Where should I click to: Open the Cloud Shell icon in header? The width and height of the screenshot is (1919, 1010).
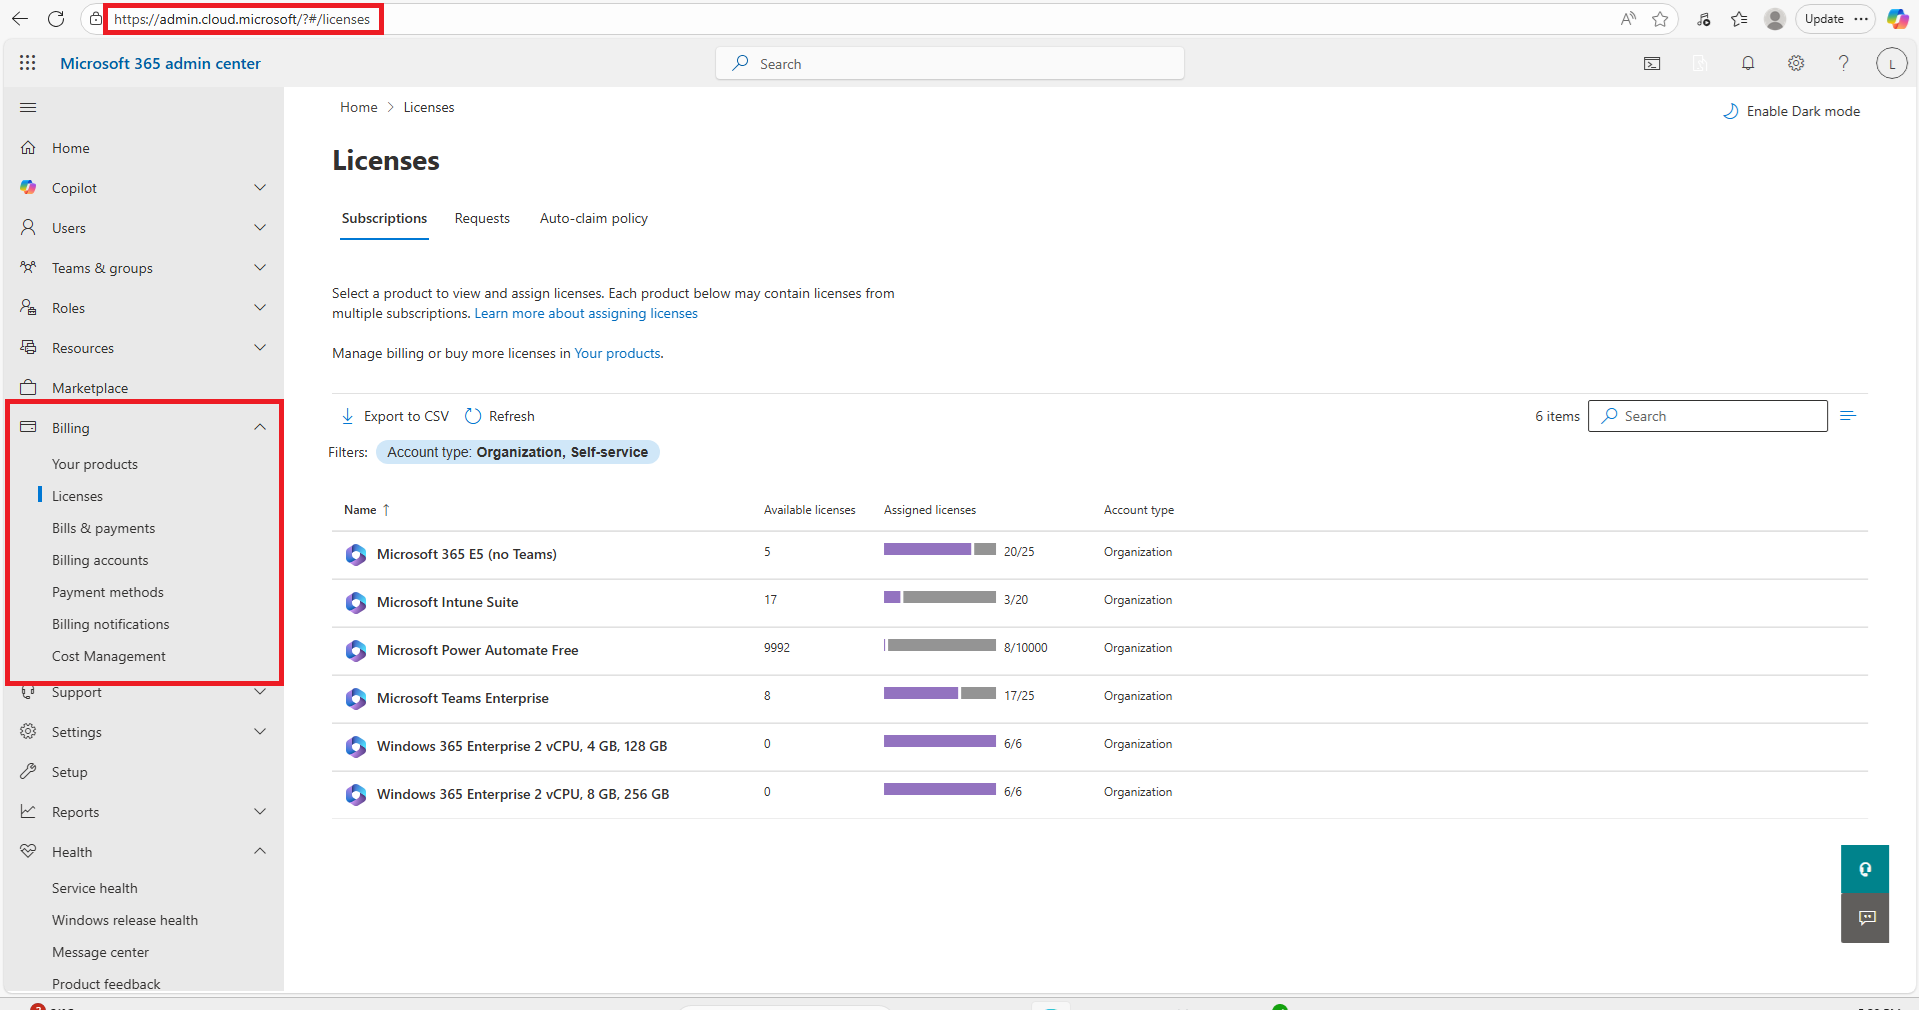point(1652,64)
